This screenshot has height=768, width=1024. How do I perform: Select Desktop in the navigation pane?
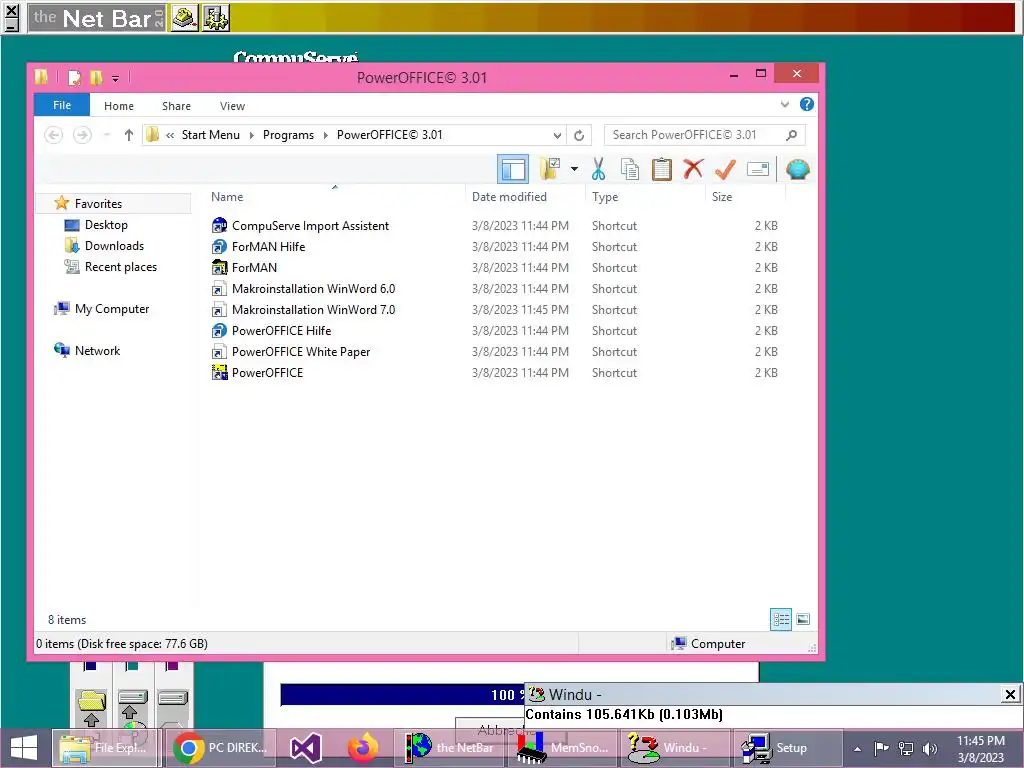pyautogui.click(x=106, y=225)
